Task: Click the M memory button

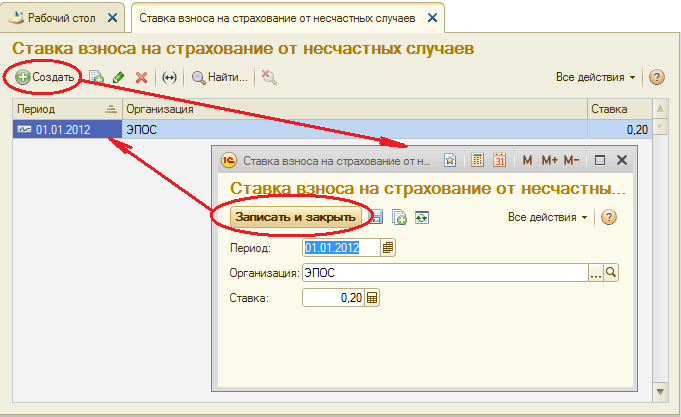Action: click(527, 160)
